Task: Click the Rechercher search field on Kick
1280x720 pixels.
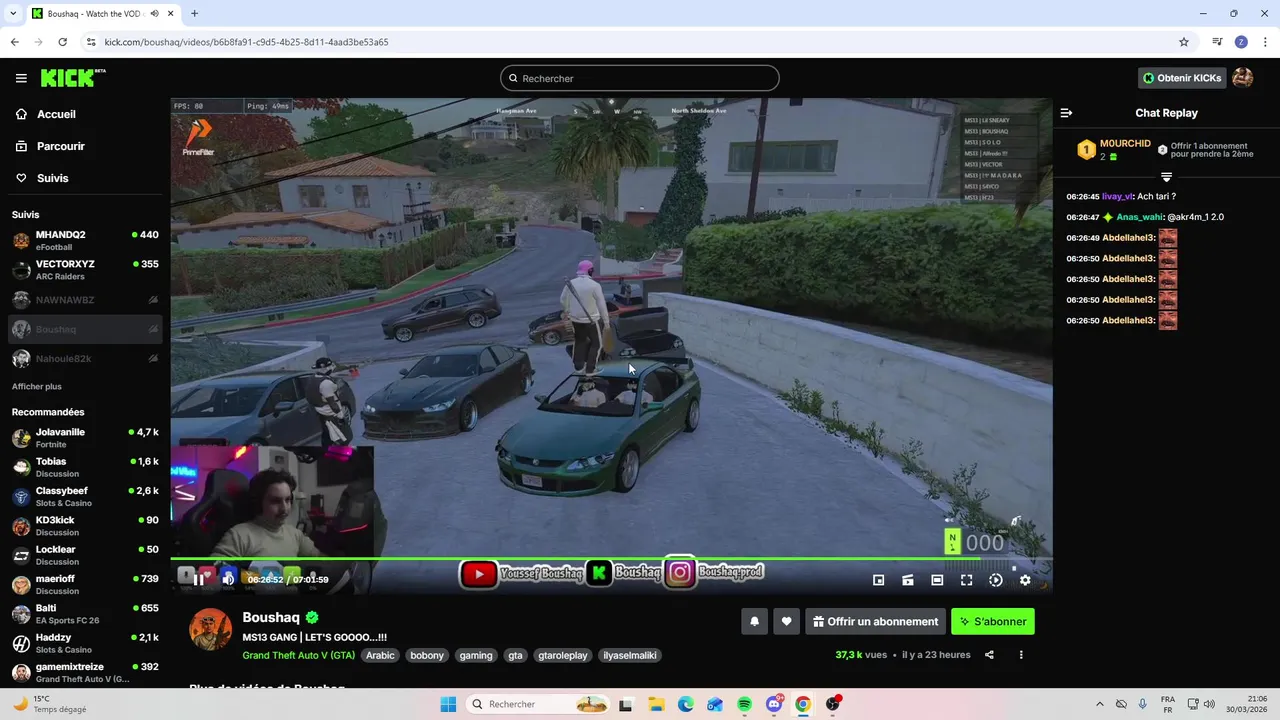Action: point(640,78)
